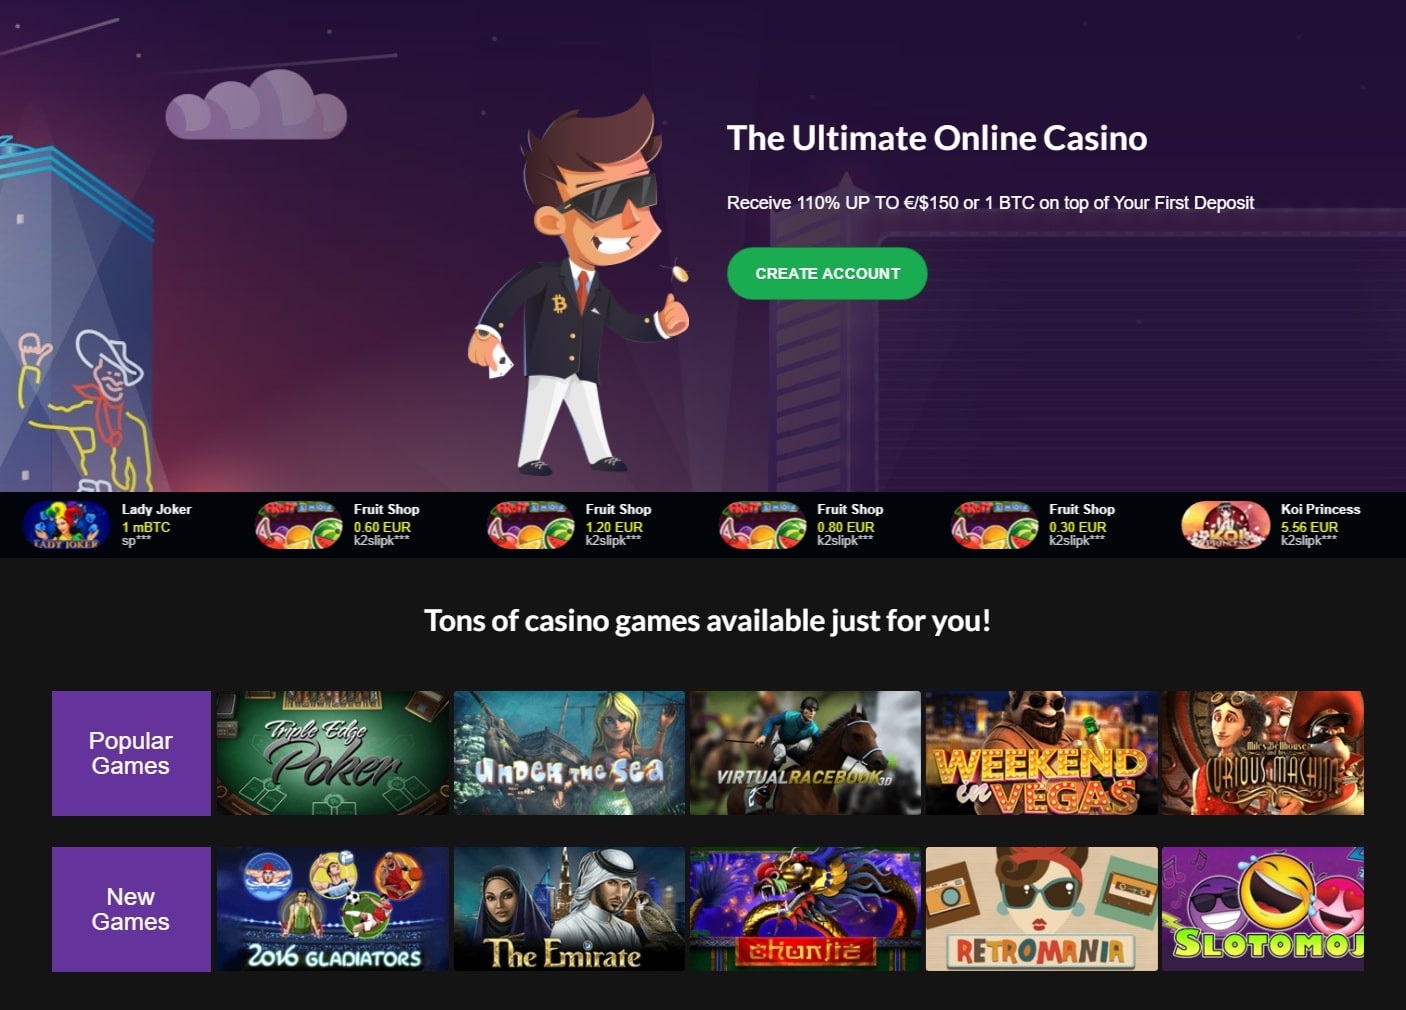Open the Slotomoji game thumbnail
The width and height of the screenshot is (1406, 1010).
tap(1263, 909)
